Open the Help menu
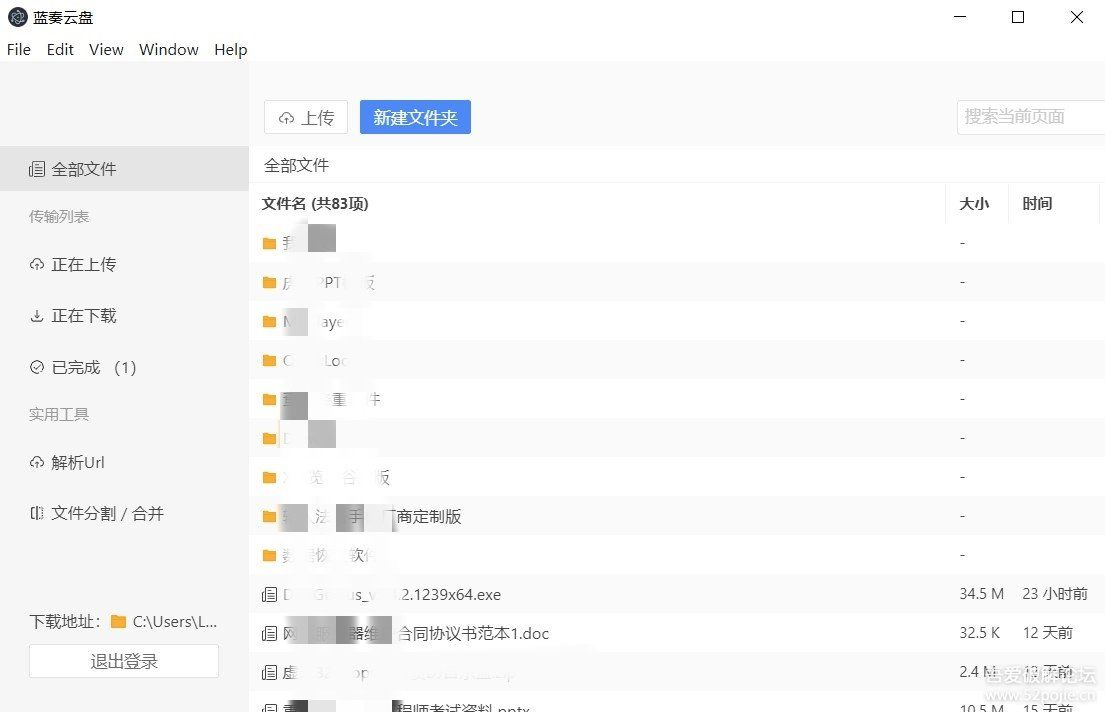This screenshot has width=1105, height=712. [230, 49]
